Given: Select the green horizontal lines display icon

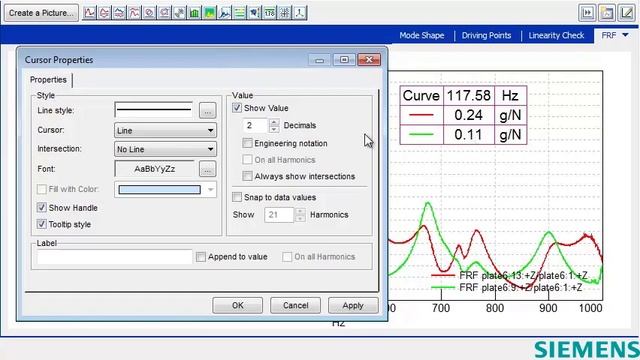Looking at the screenshot, I should click(x=240, y=13).
